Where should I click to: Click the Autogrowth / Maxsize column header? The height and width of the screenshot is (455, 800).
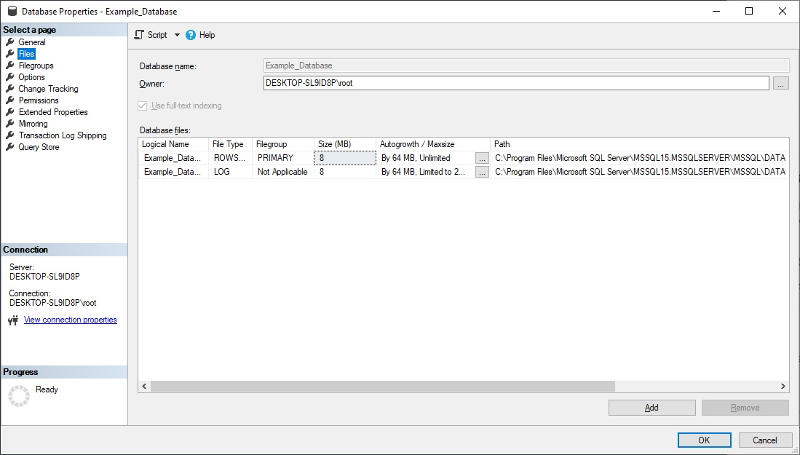pos(433,144)
